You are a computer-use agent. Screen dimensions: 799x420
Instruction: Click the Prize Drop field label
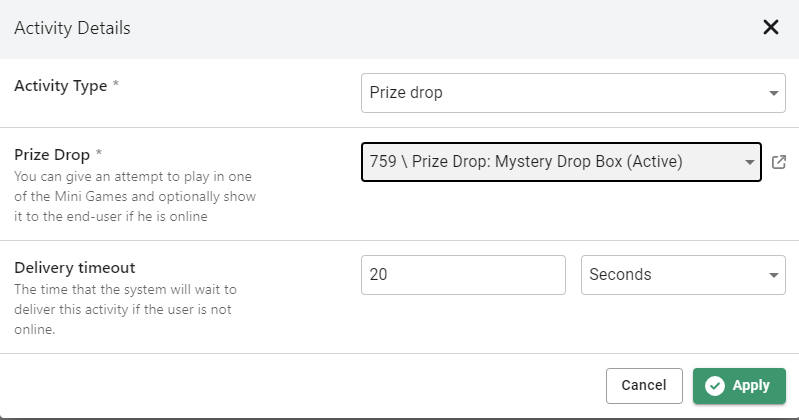(x=52, y=154)
